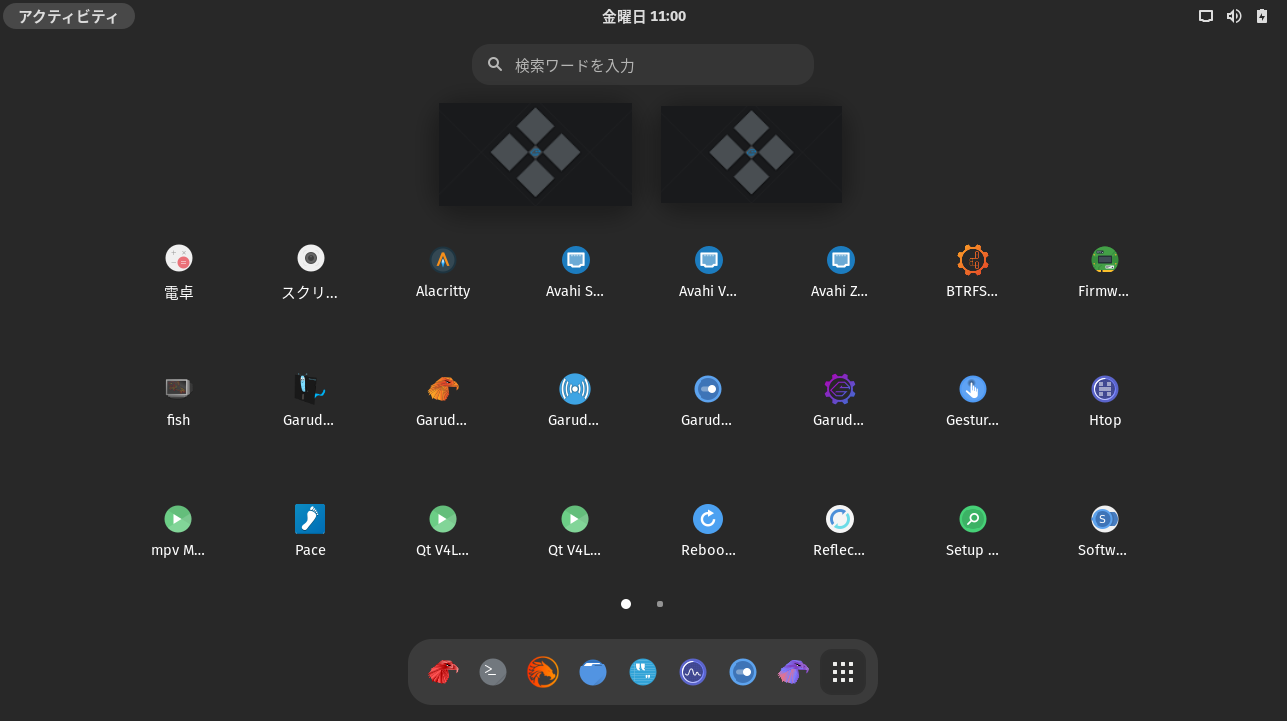
Task: Launch the orange dragon browser in dock
Action: pos(543,672)
